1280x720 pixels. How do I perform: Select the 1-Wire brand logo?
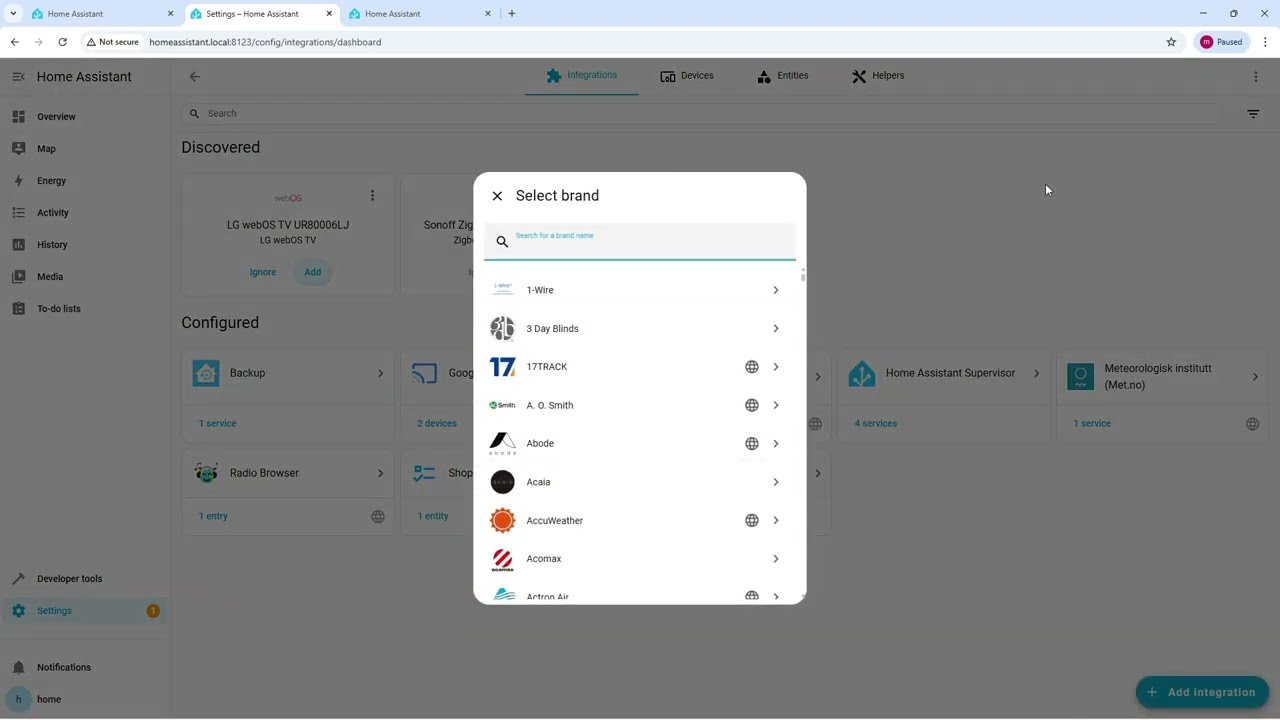coord(503,290)
